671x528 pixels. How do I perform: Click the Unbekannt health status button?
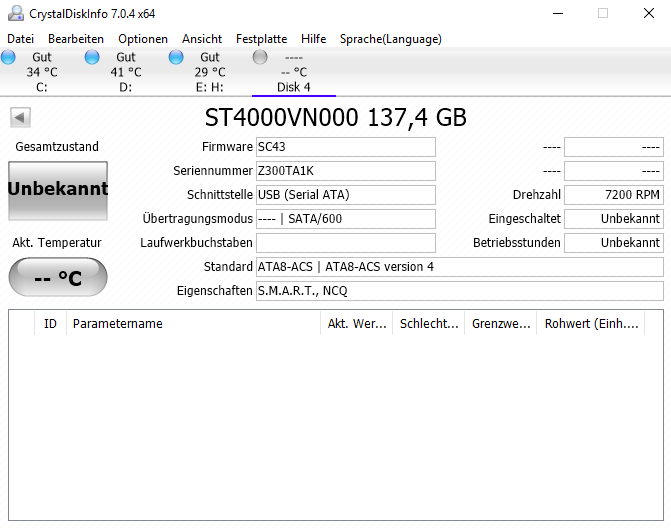(x=58, y=190)
